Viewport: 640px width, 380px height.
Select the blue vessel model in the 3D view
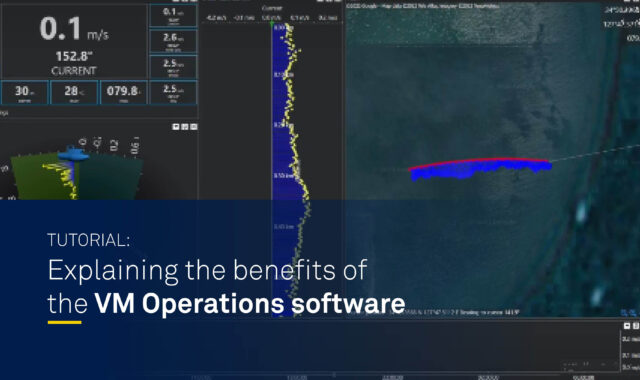click(x=73, y=154)
